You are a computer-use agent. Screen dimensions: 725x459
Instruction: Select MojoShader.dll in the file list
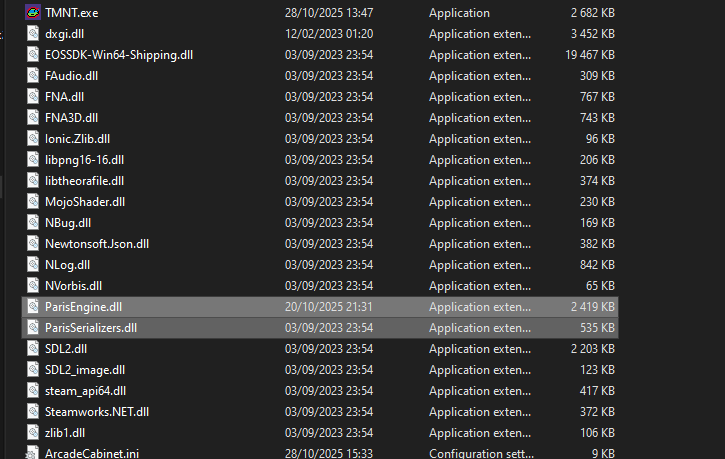[85, 202]
